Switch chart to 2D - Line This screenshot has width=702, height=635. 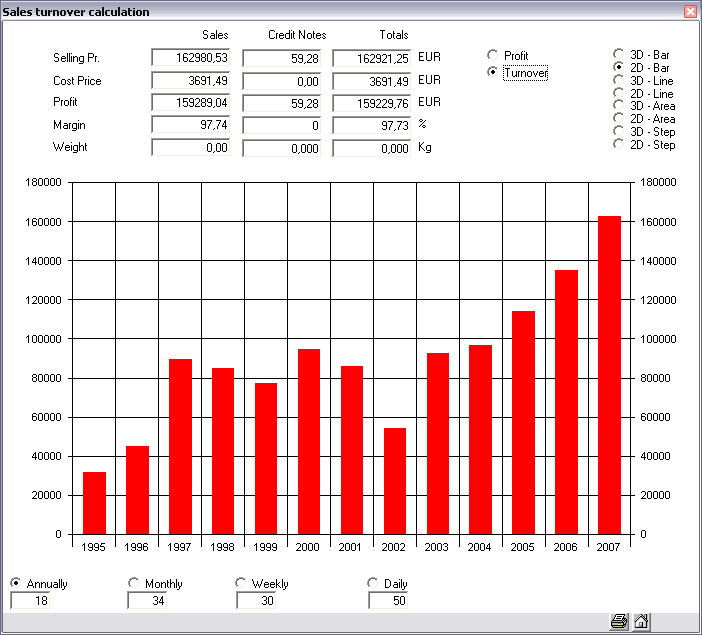point(618,93)
